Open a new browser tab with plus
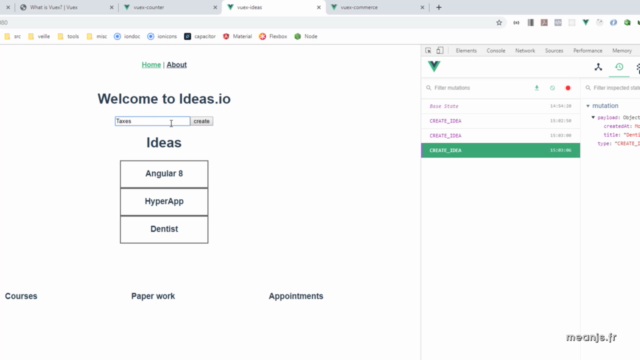This screenshot has width=640, height=360. tap(439, 7)
